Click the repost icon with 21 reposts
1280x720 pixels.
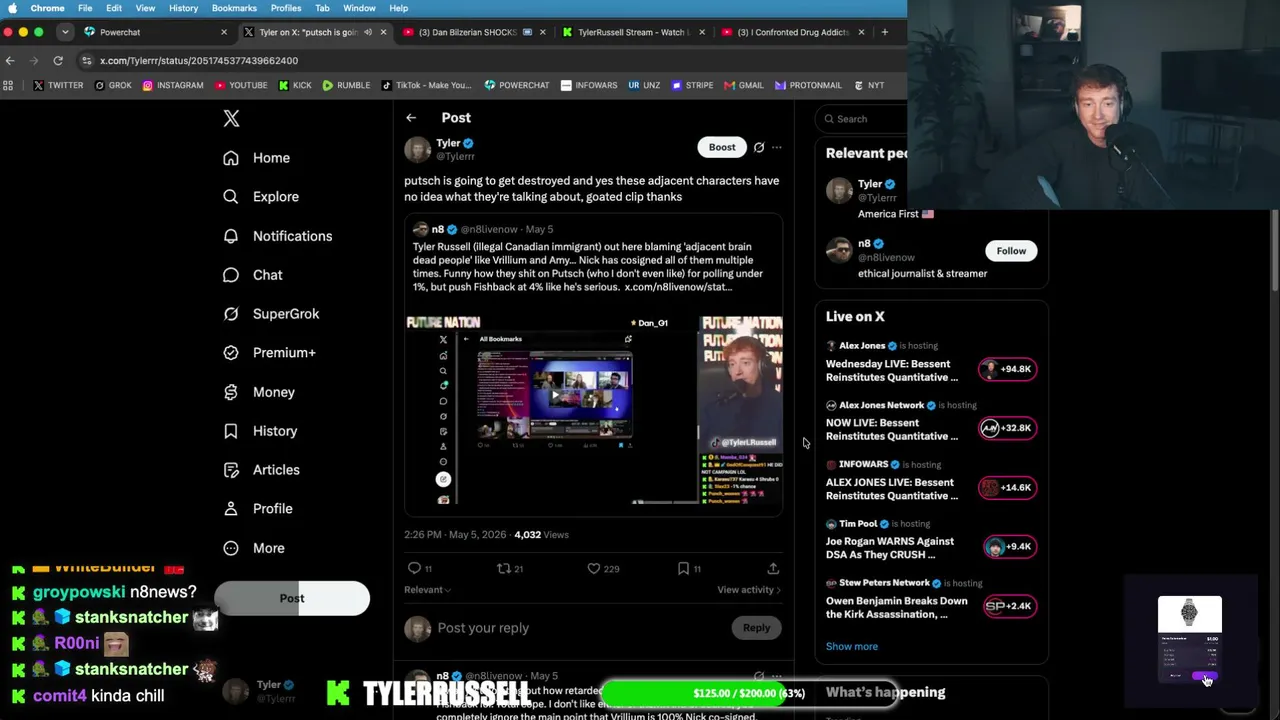tap(504, 568)
